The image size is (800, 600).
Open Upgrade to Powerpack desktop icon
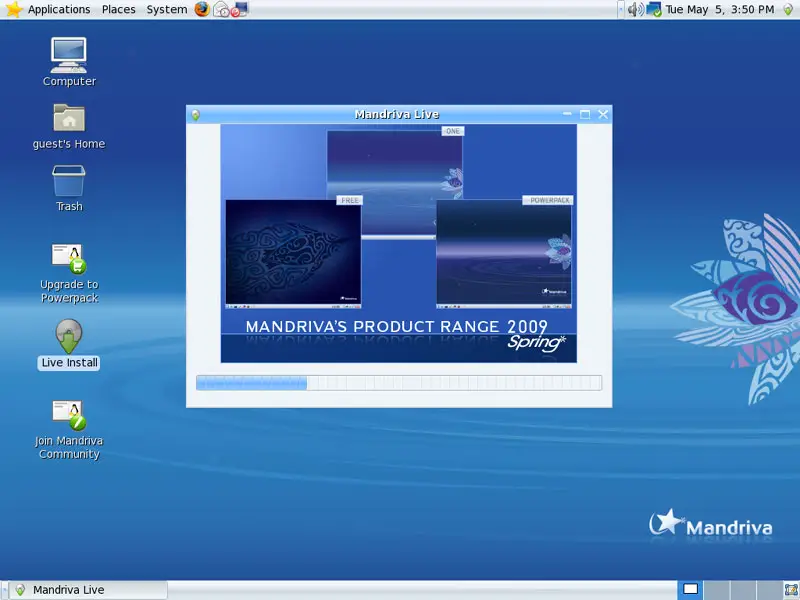[x=69, y=273]
